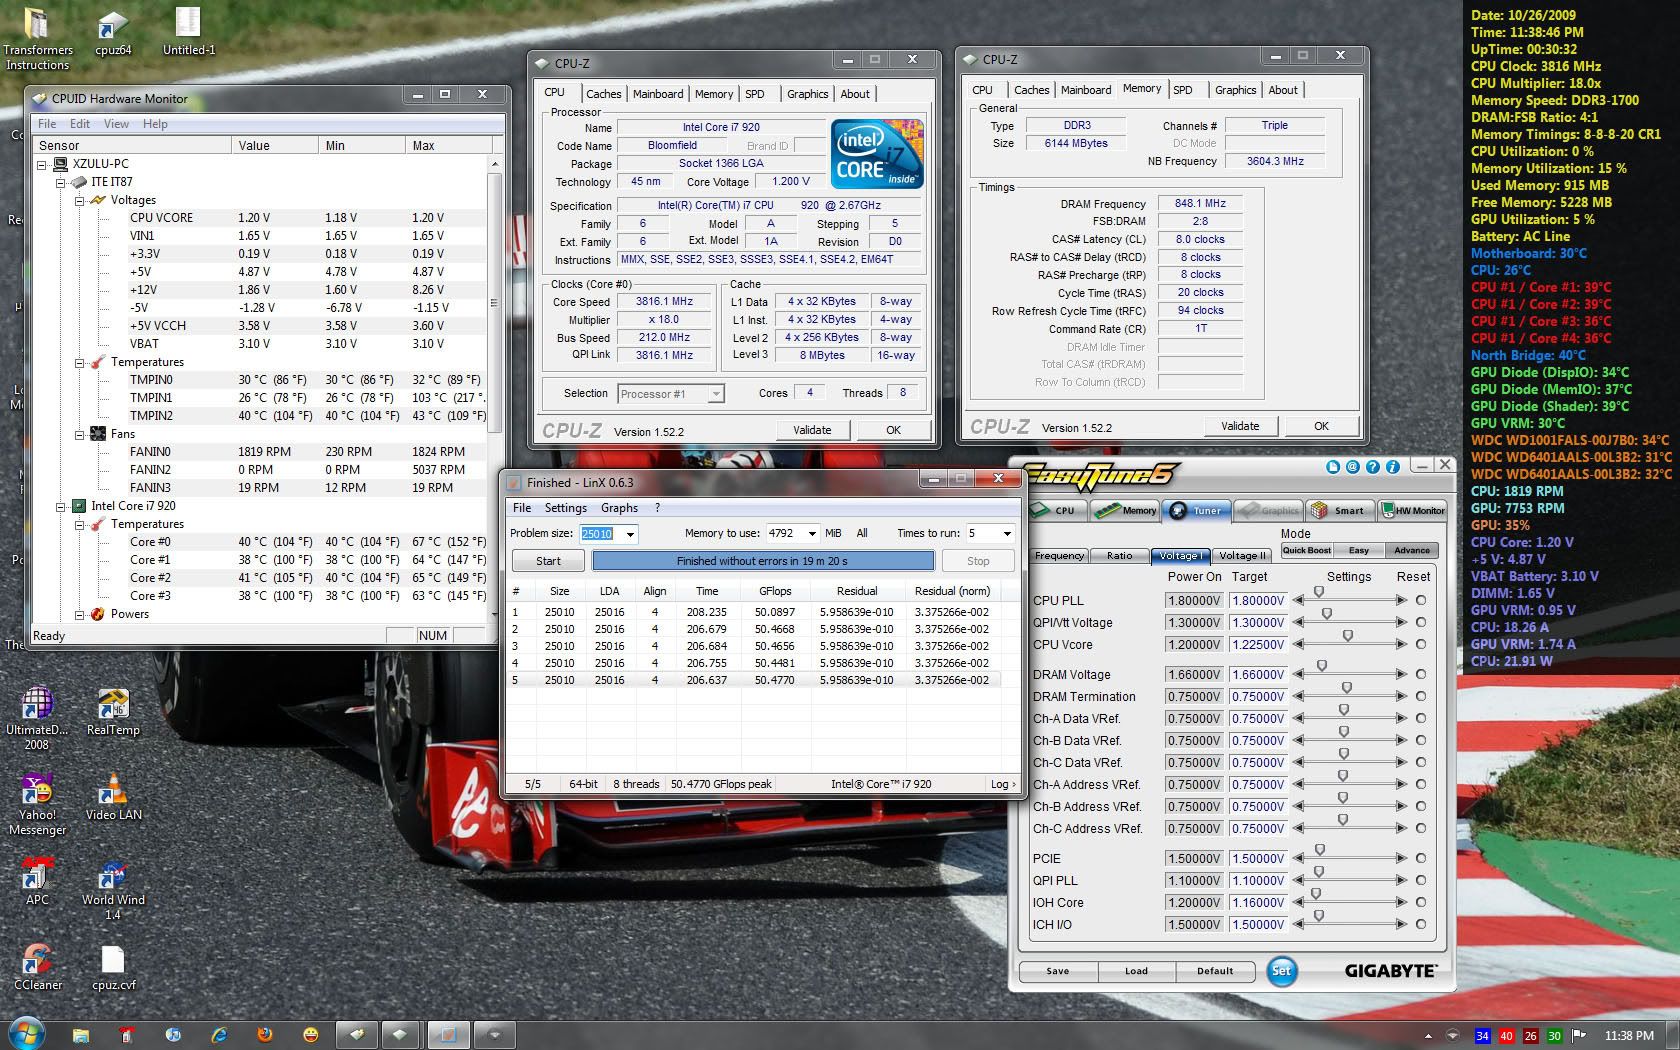Switch to SPD tab in right CPU-Z window
The height and width of the screenshot is (1050, 1680).
pos(1183,90)
